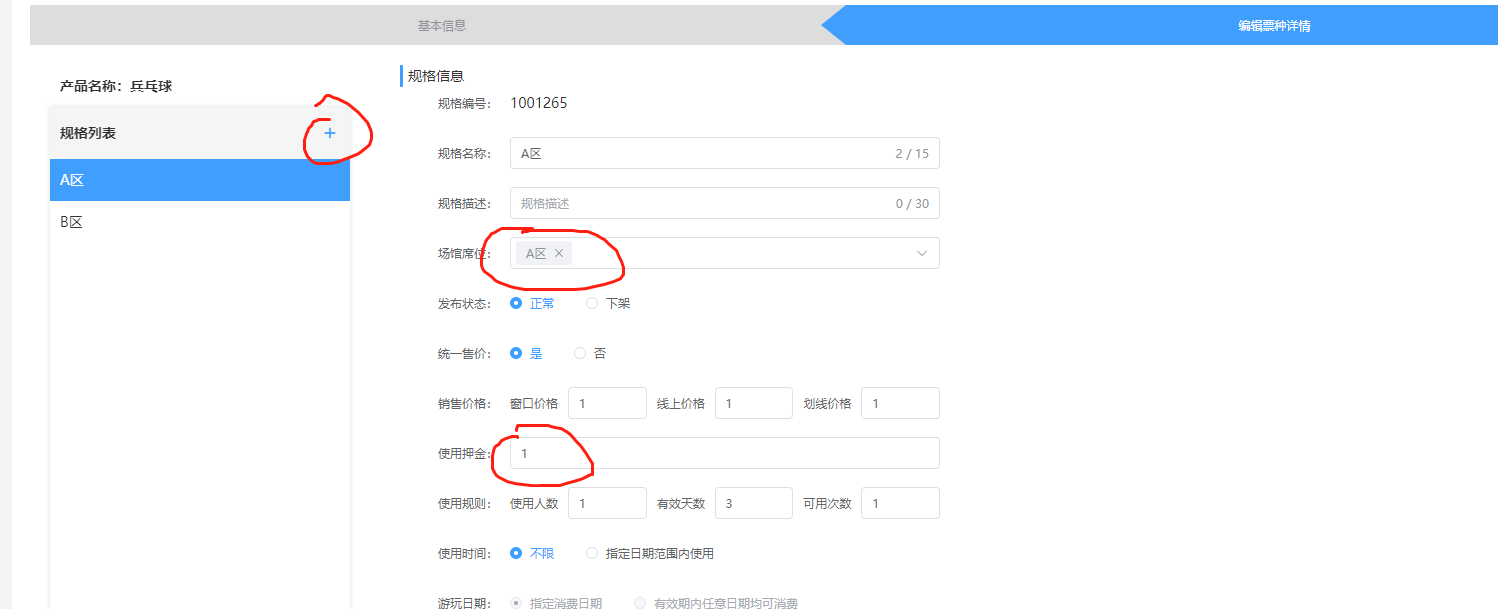Select 指定日期范围内使用 radio option
The height and width of the screenshot is (609, 1498).
[592, 553]
